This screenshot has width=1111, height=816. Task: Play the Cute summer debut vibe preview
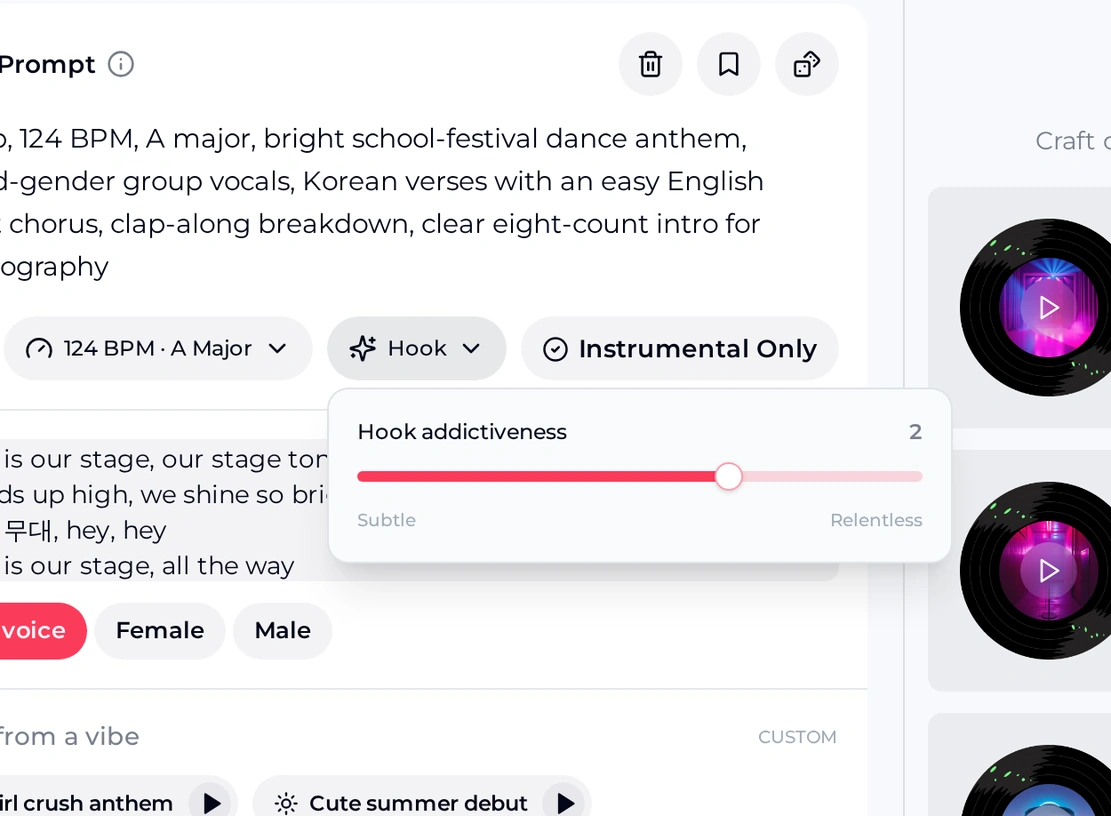pyautogui.click(x=565, y=803)
